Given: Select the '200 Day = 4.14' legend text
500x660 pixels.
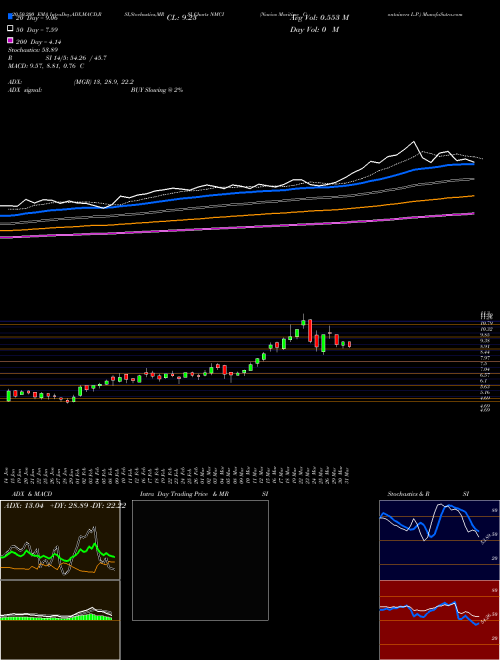Looking at the screenshot, I should click(x=39, y=42).
